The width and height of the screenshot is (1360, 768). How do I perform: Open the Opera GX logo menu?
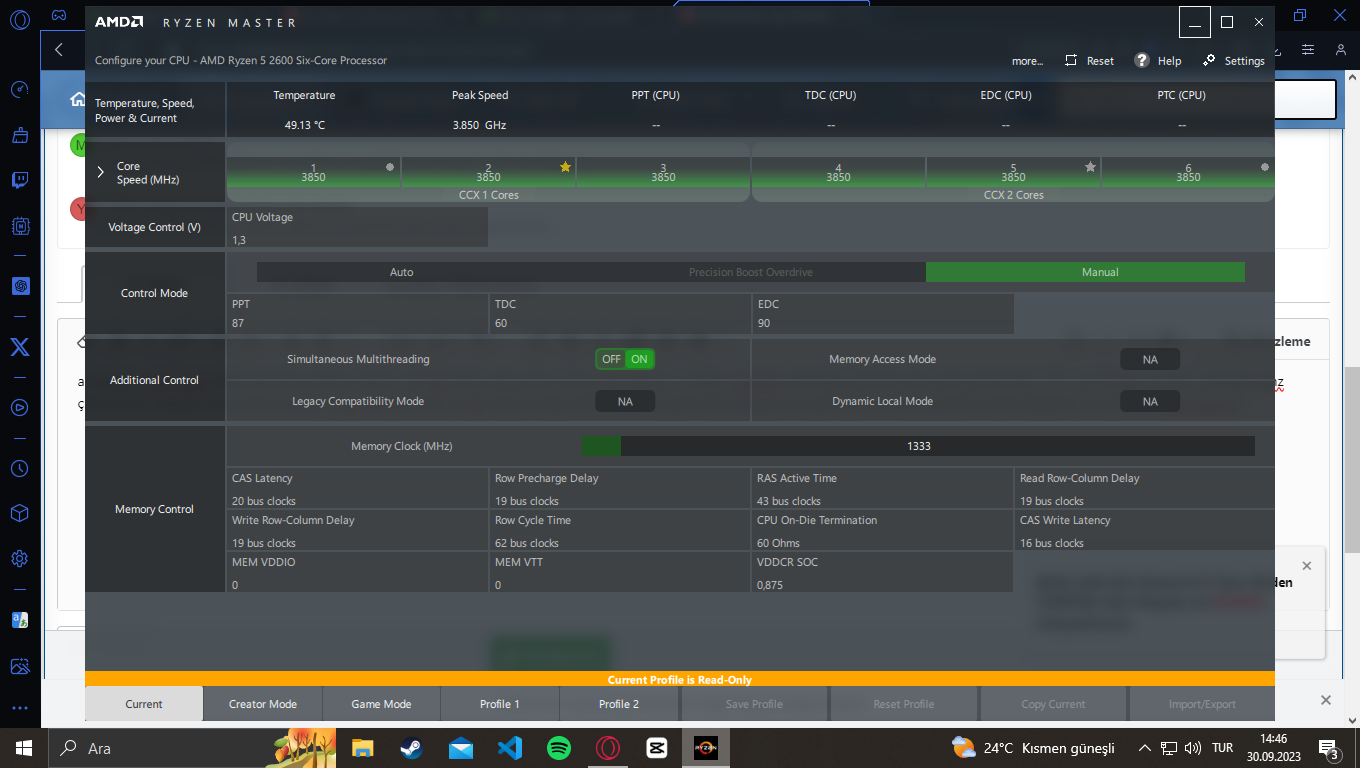click(x=20, y=19)
